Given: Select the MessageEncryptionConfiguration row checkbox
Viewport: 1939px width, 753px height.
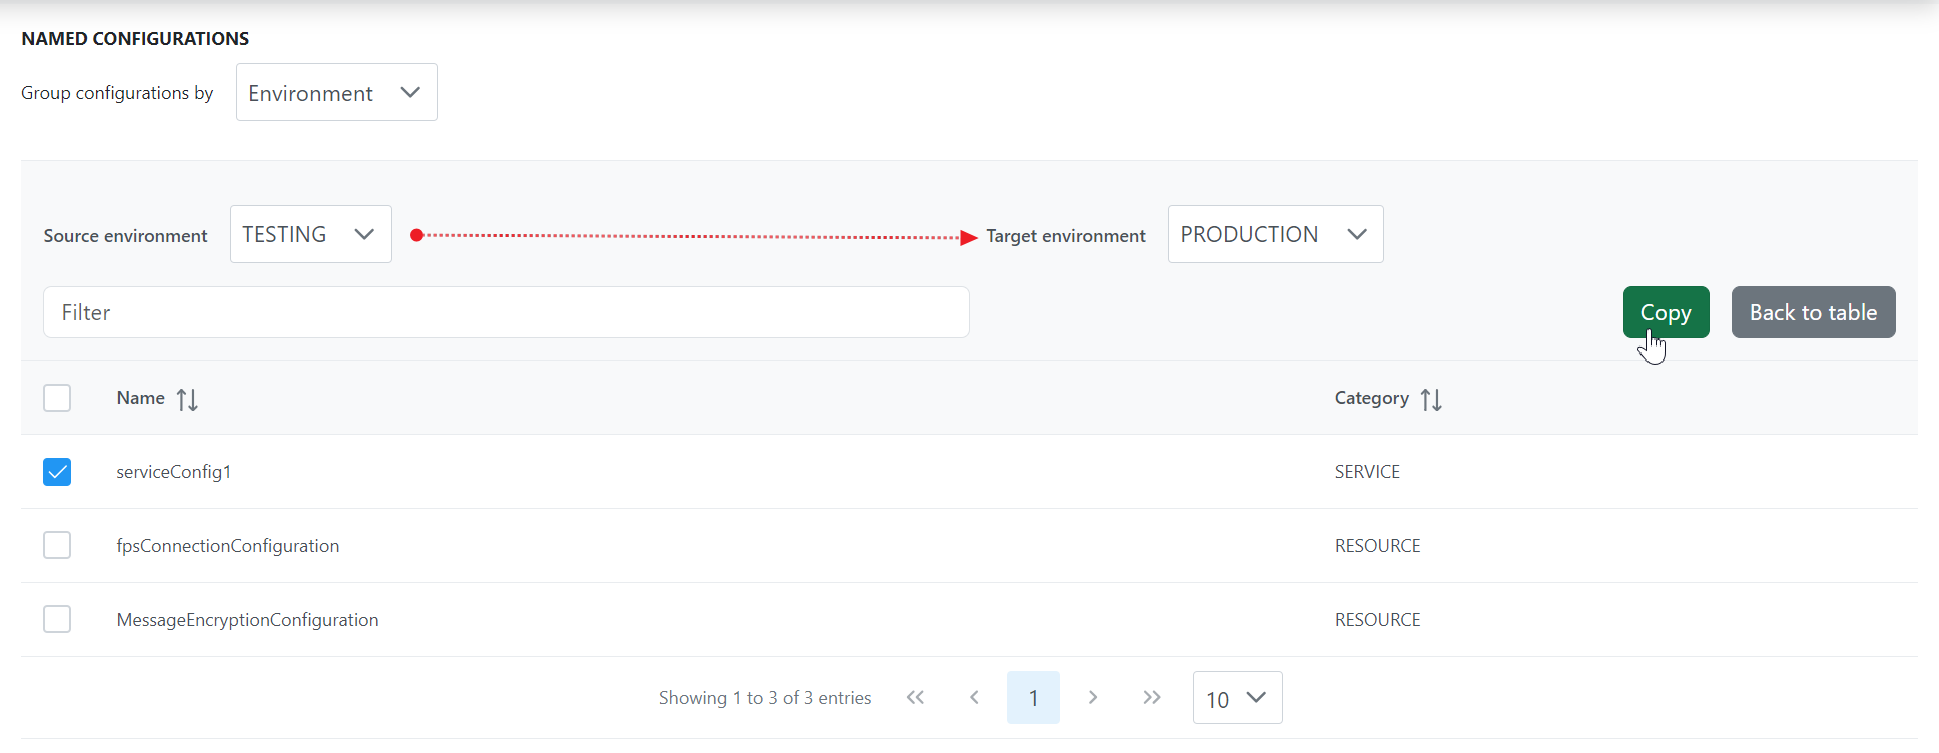Looking at the screenshot, I should click(x=57, y=619).
